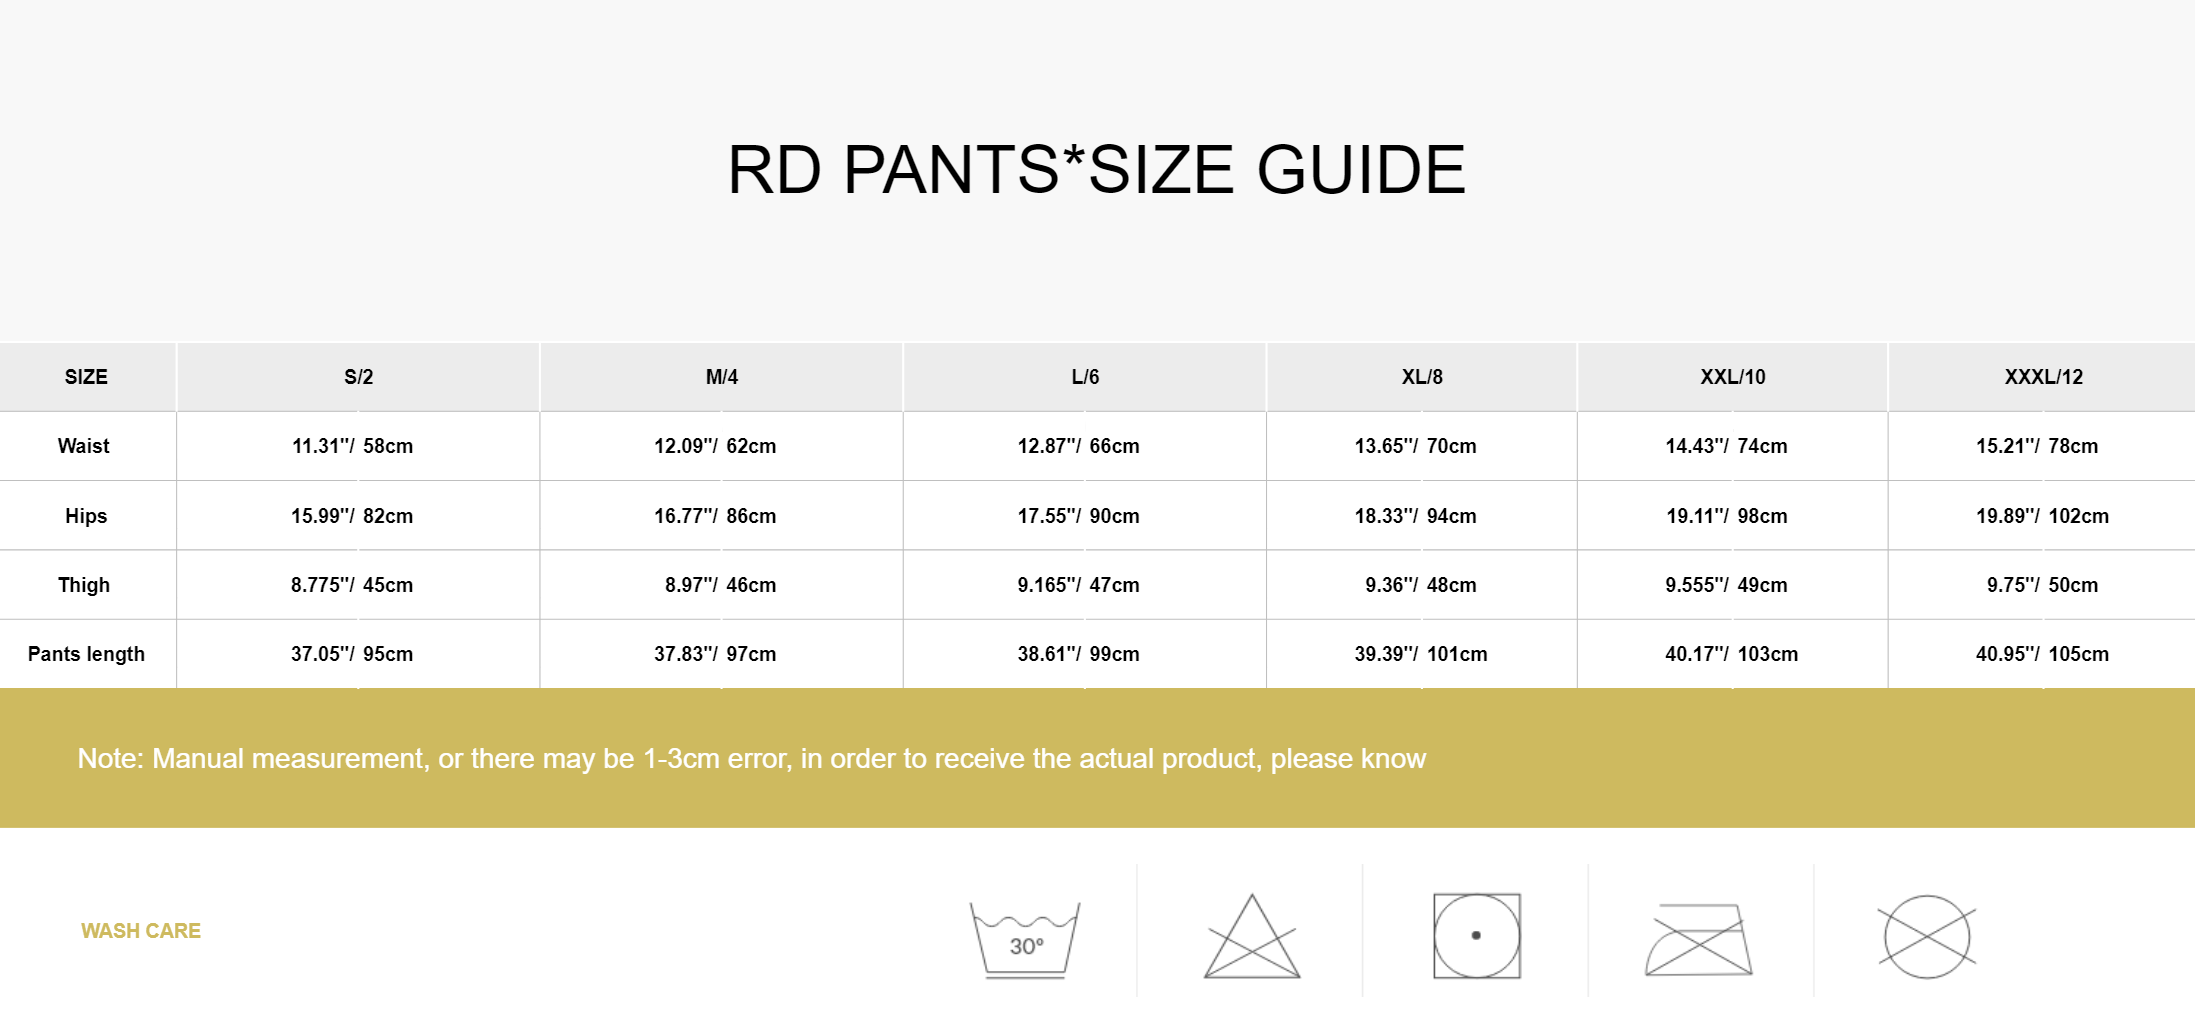
Task: Click the WASH CARE label
Action: click(141, 931)
